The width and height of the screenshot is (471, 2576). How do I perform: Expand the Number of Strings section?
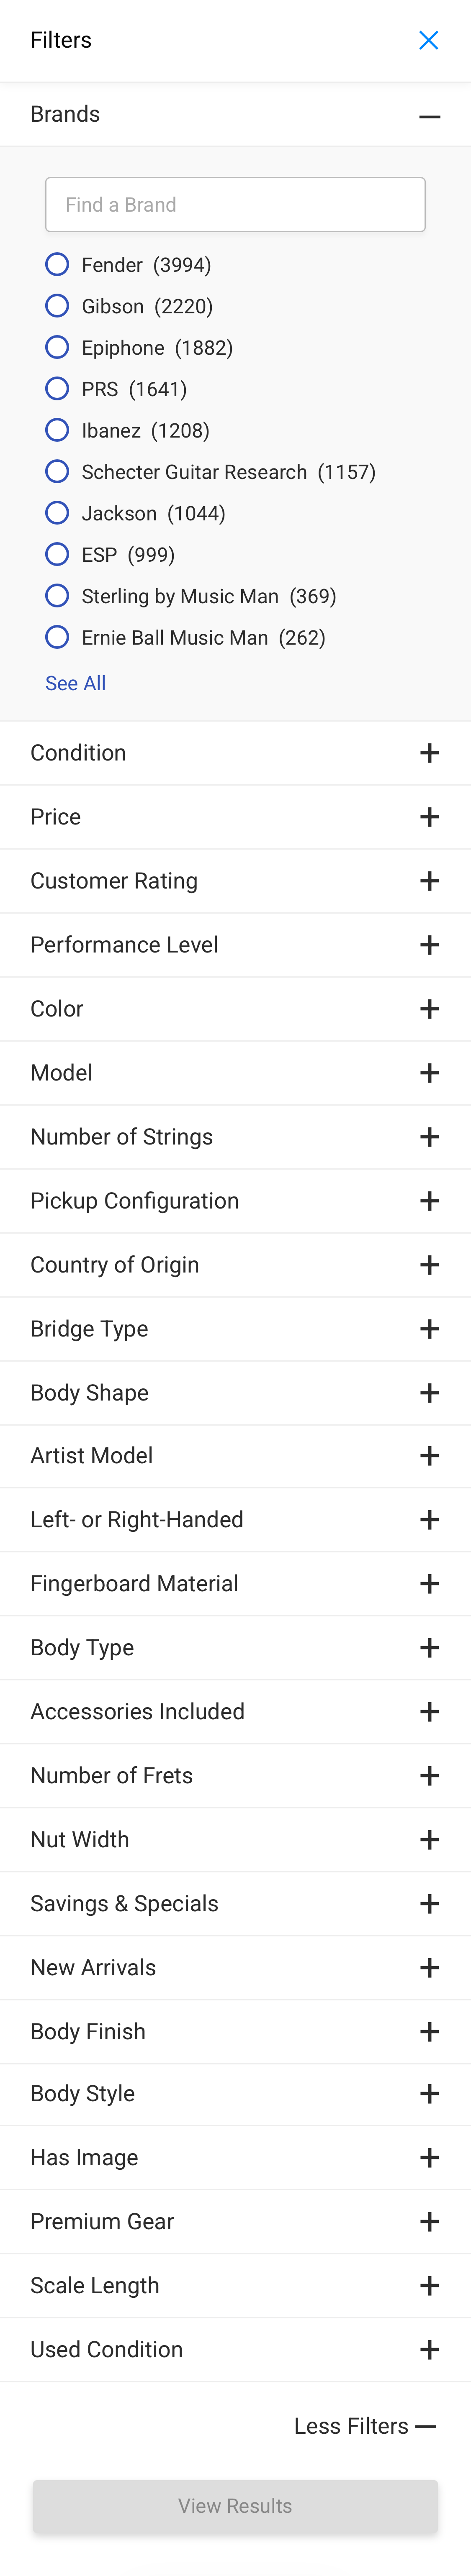tap(430, 1136)
